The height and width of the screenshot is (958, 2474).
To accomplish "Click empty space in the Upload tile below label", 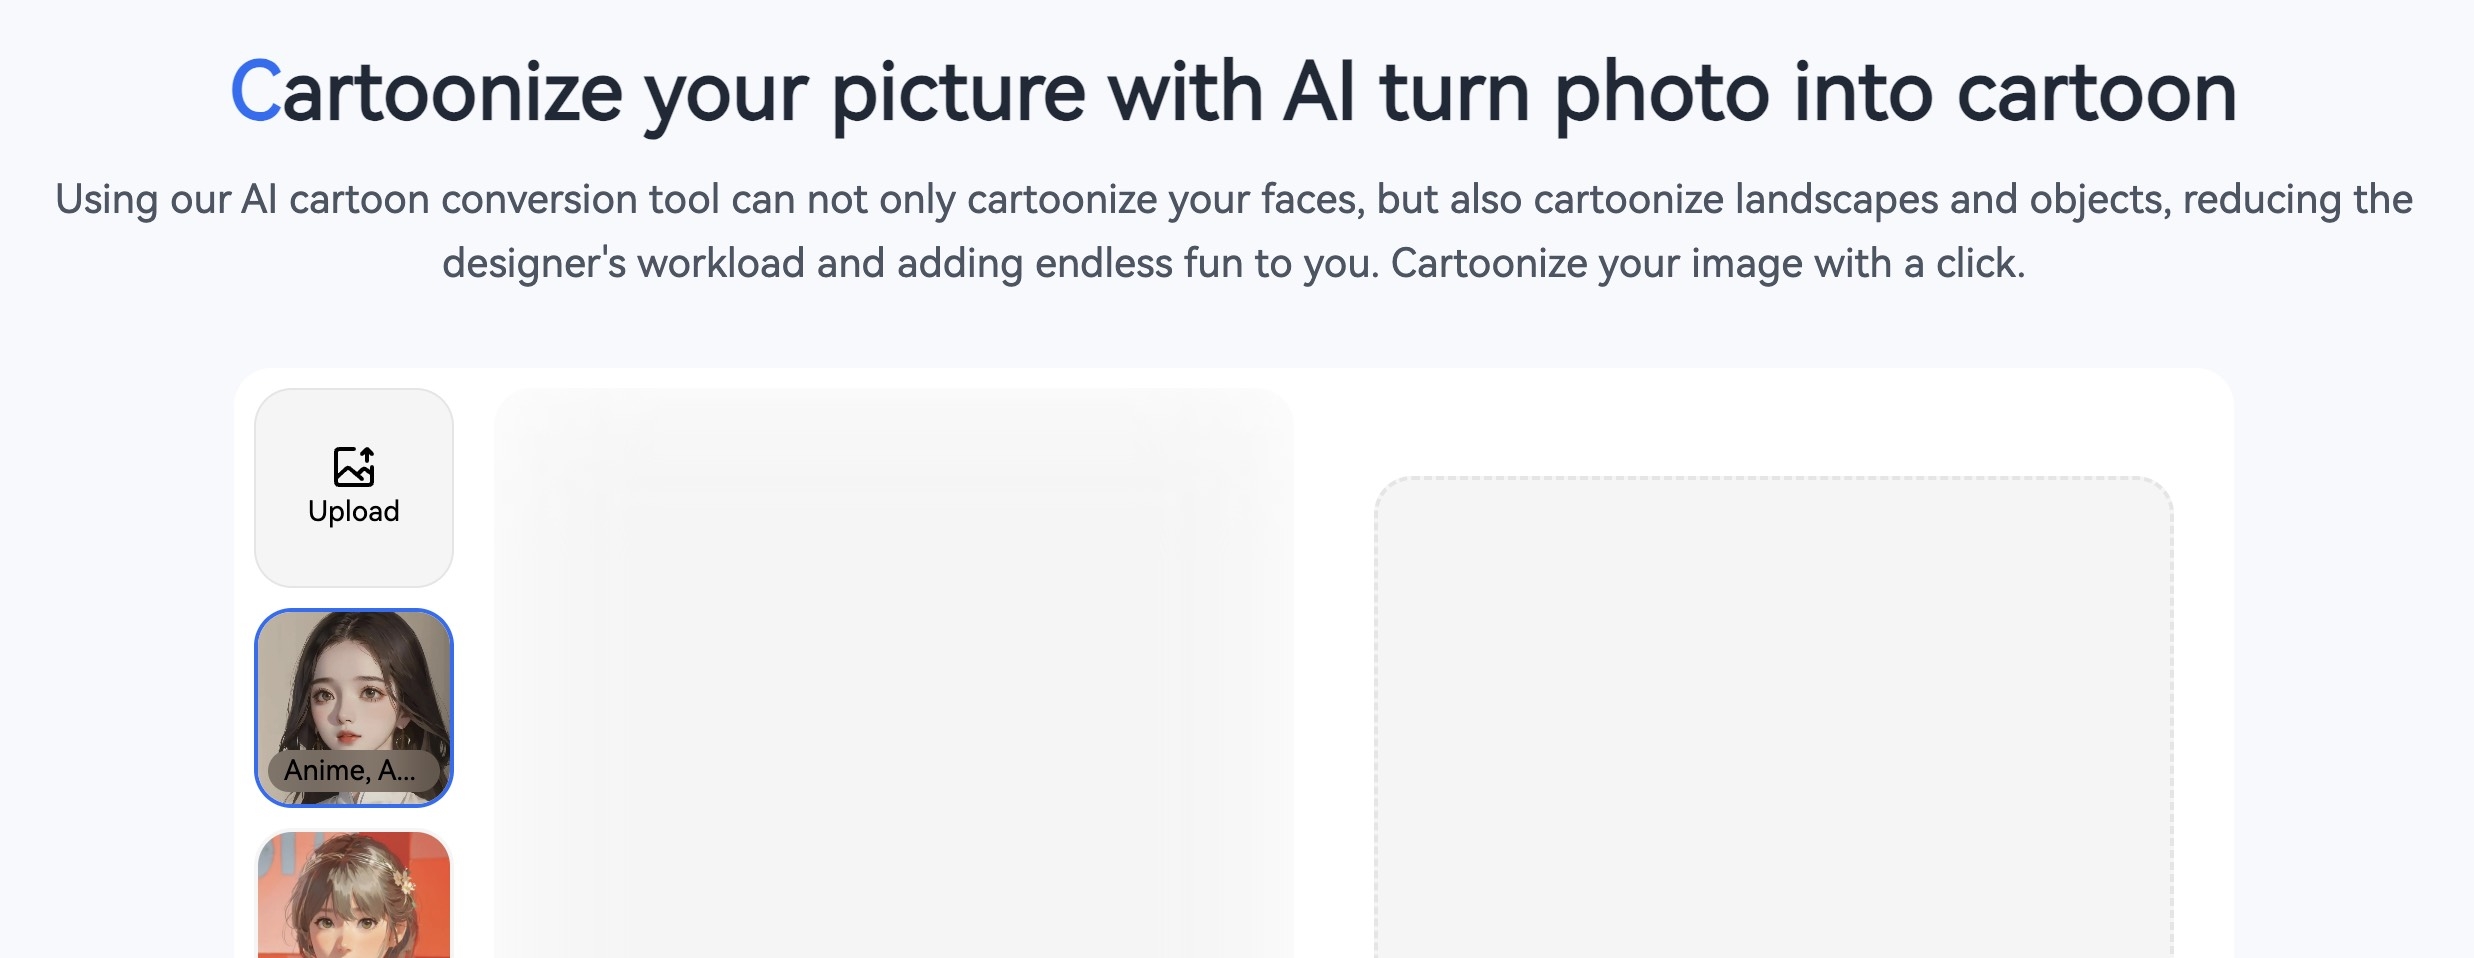I will click(x=354, y=557).
